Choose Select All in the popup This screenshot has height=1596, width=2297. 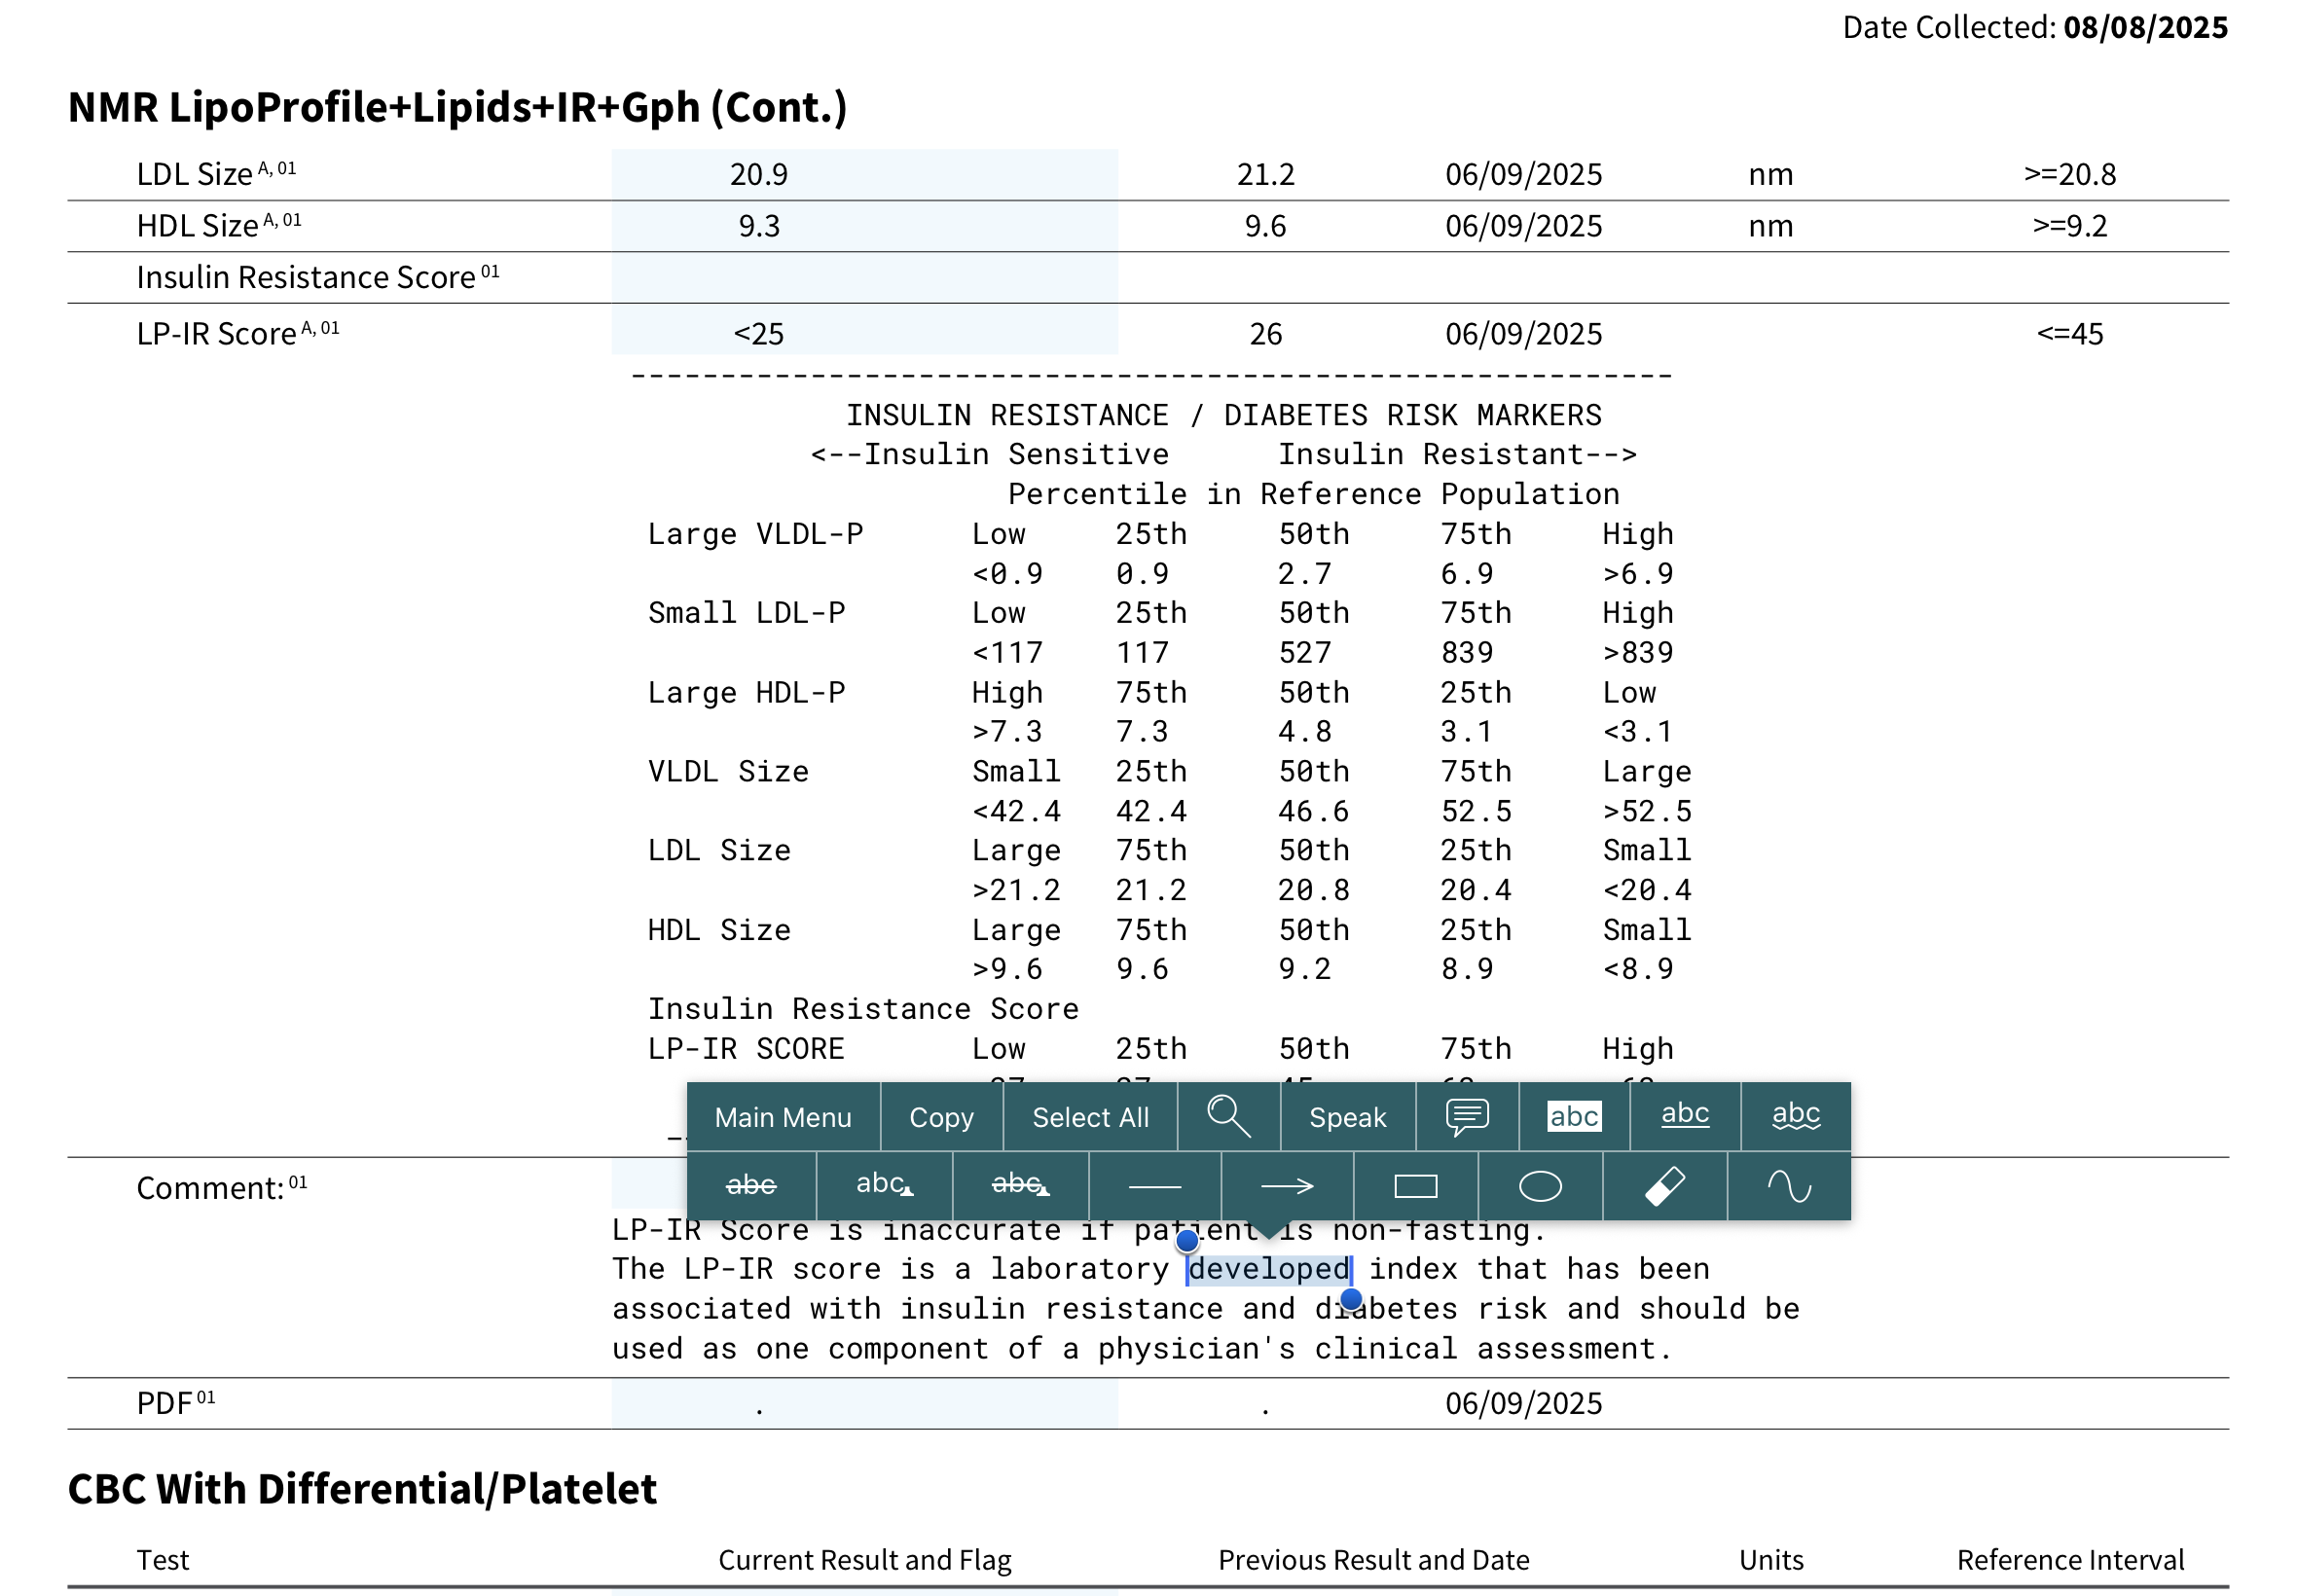click(1090, 1117)
